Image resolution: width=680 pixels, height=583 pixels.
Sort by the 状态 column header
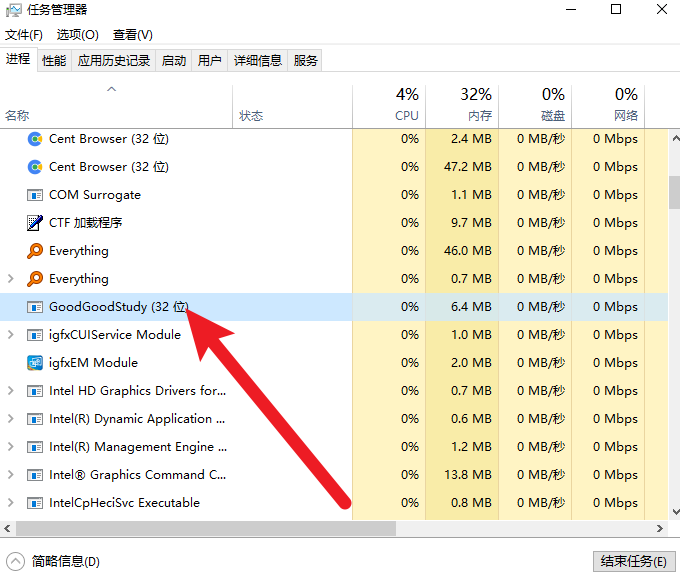(293, 107)
